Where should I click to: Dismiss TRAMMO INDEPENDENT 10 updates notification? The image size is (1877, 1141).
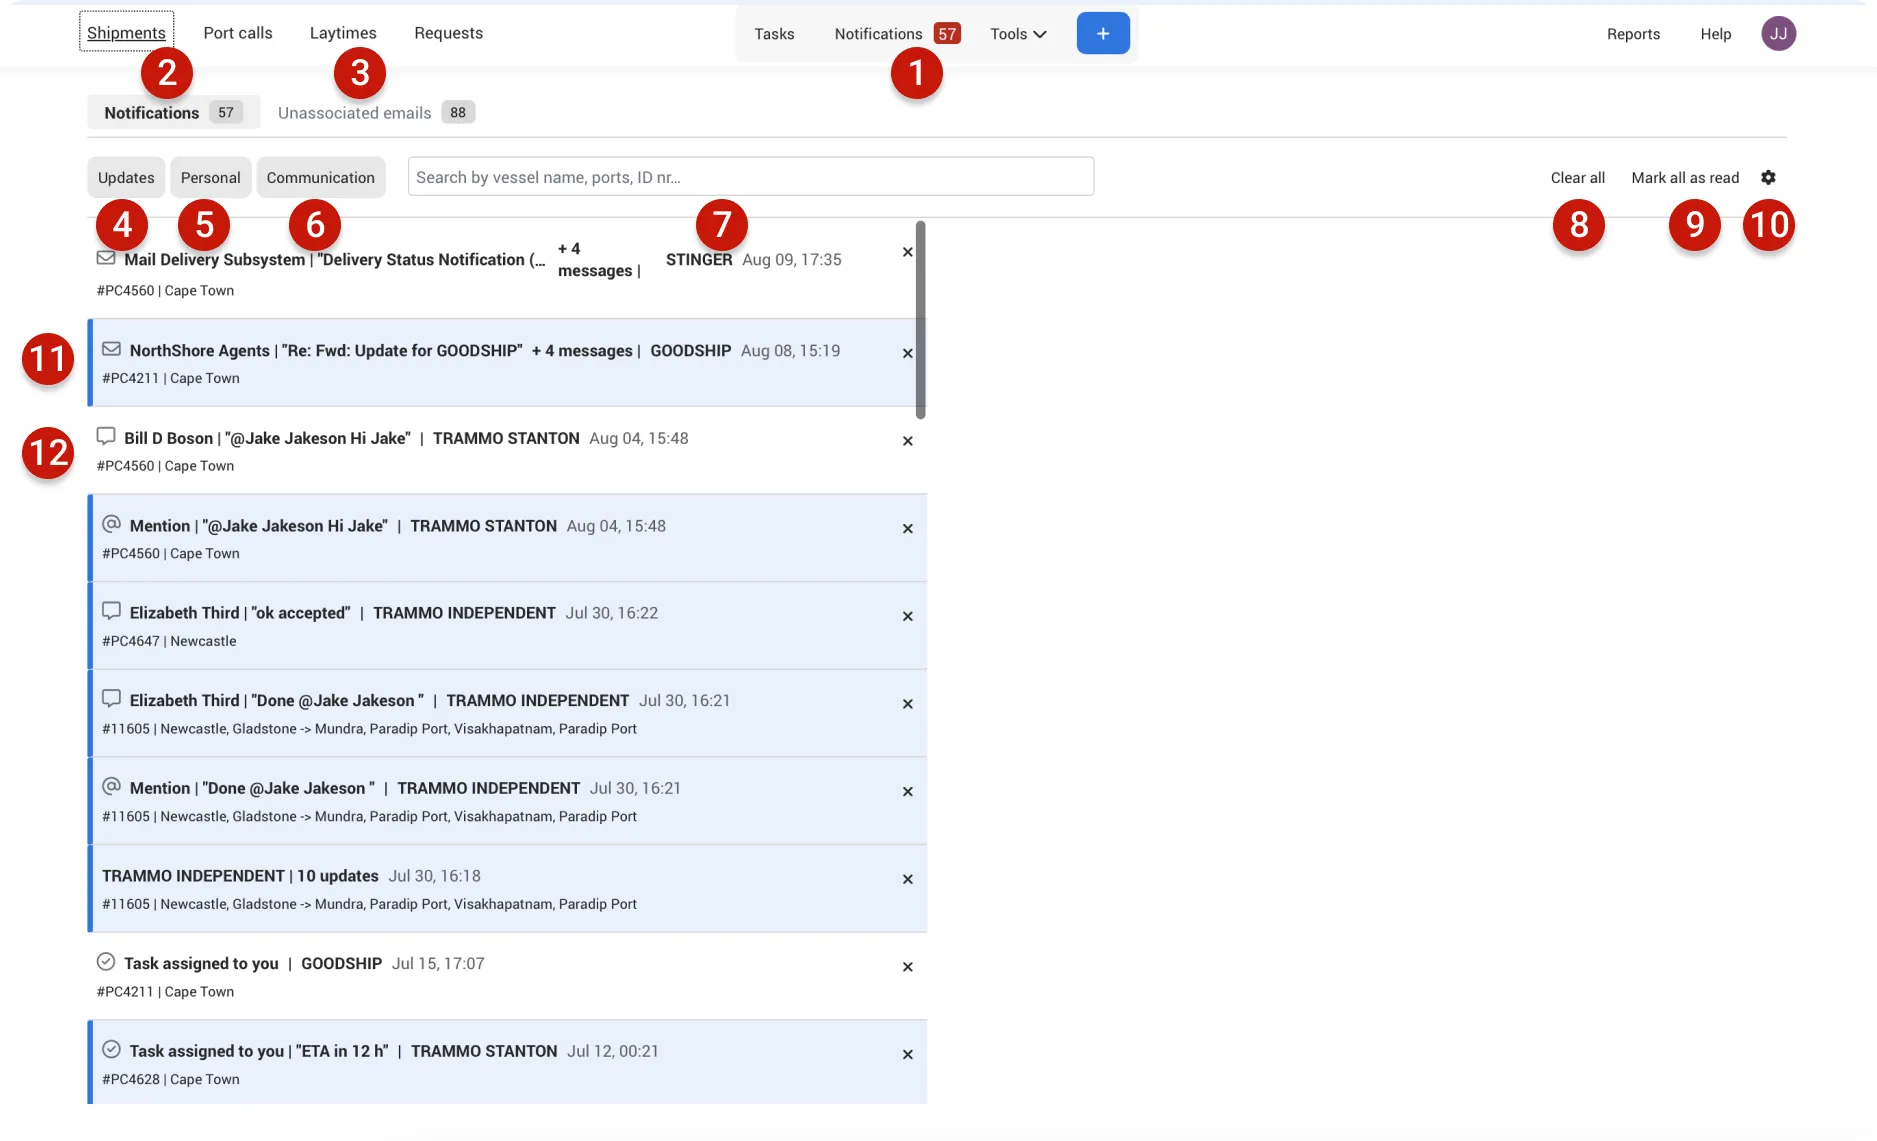[x=907, y=879]
